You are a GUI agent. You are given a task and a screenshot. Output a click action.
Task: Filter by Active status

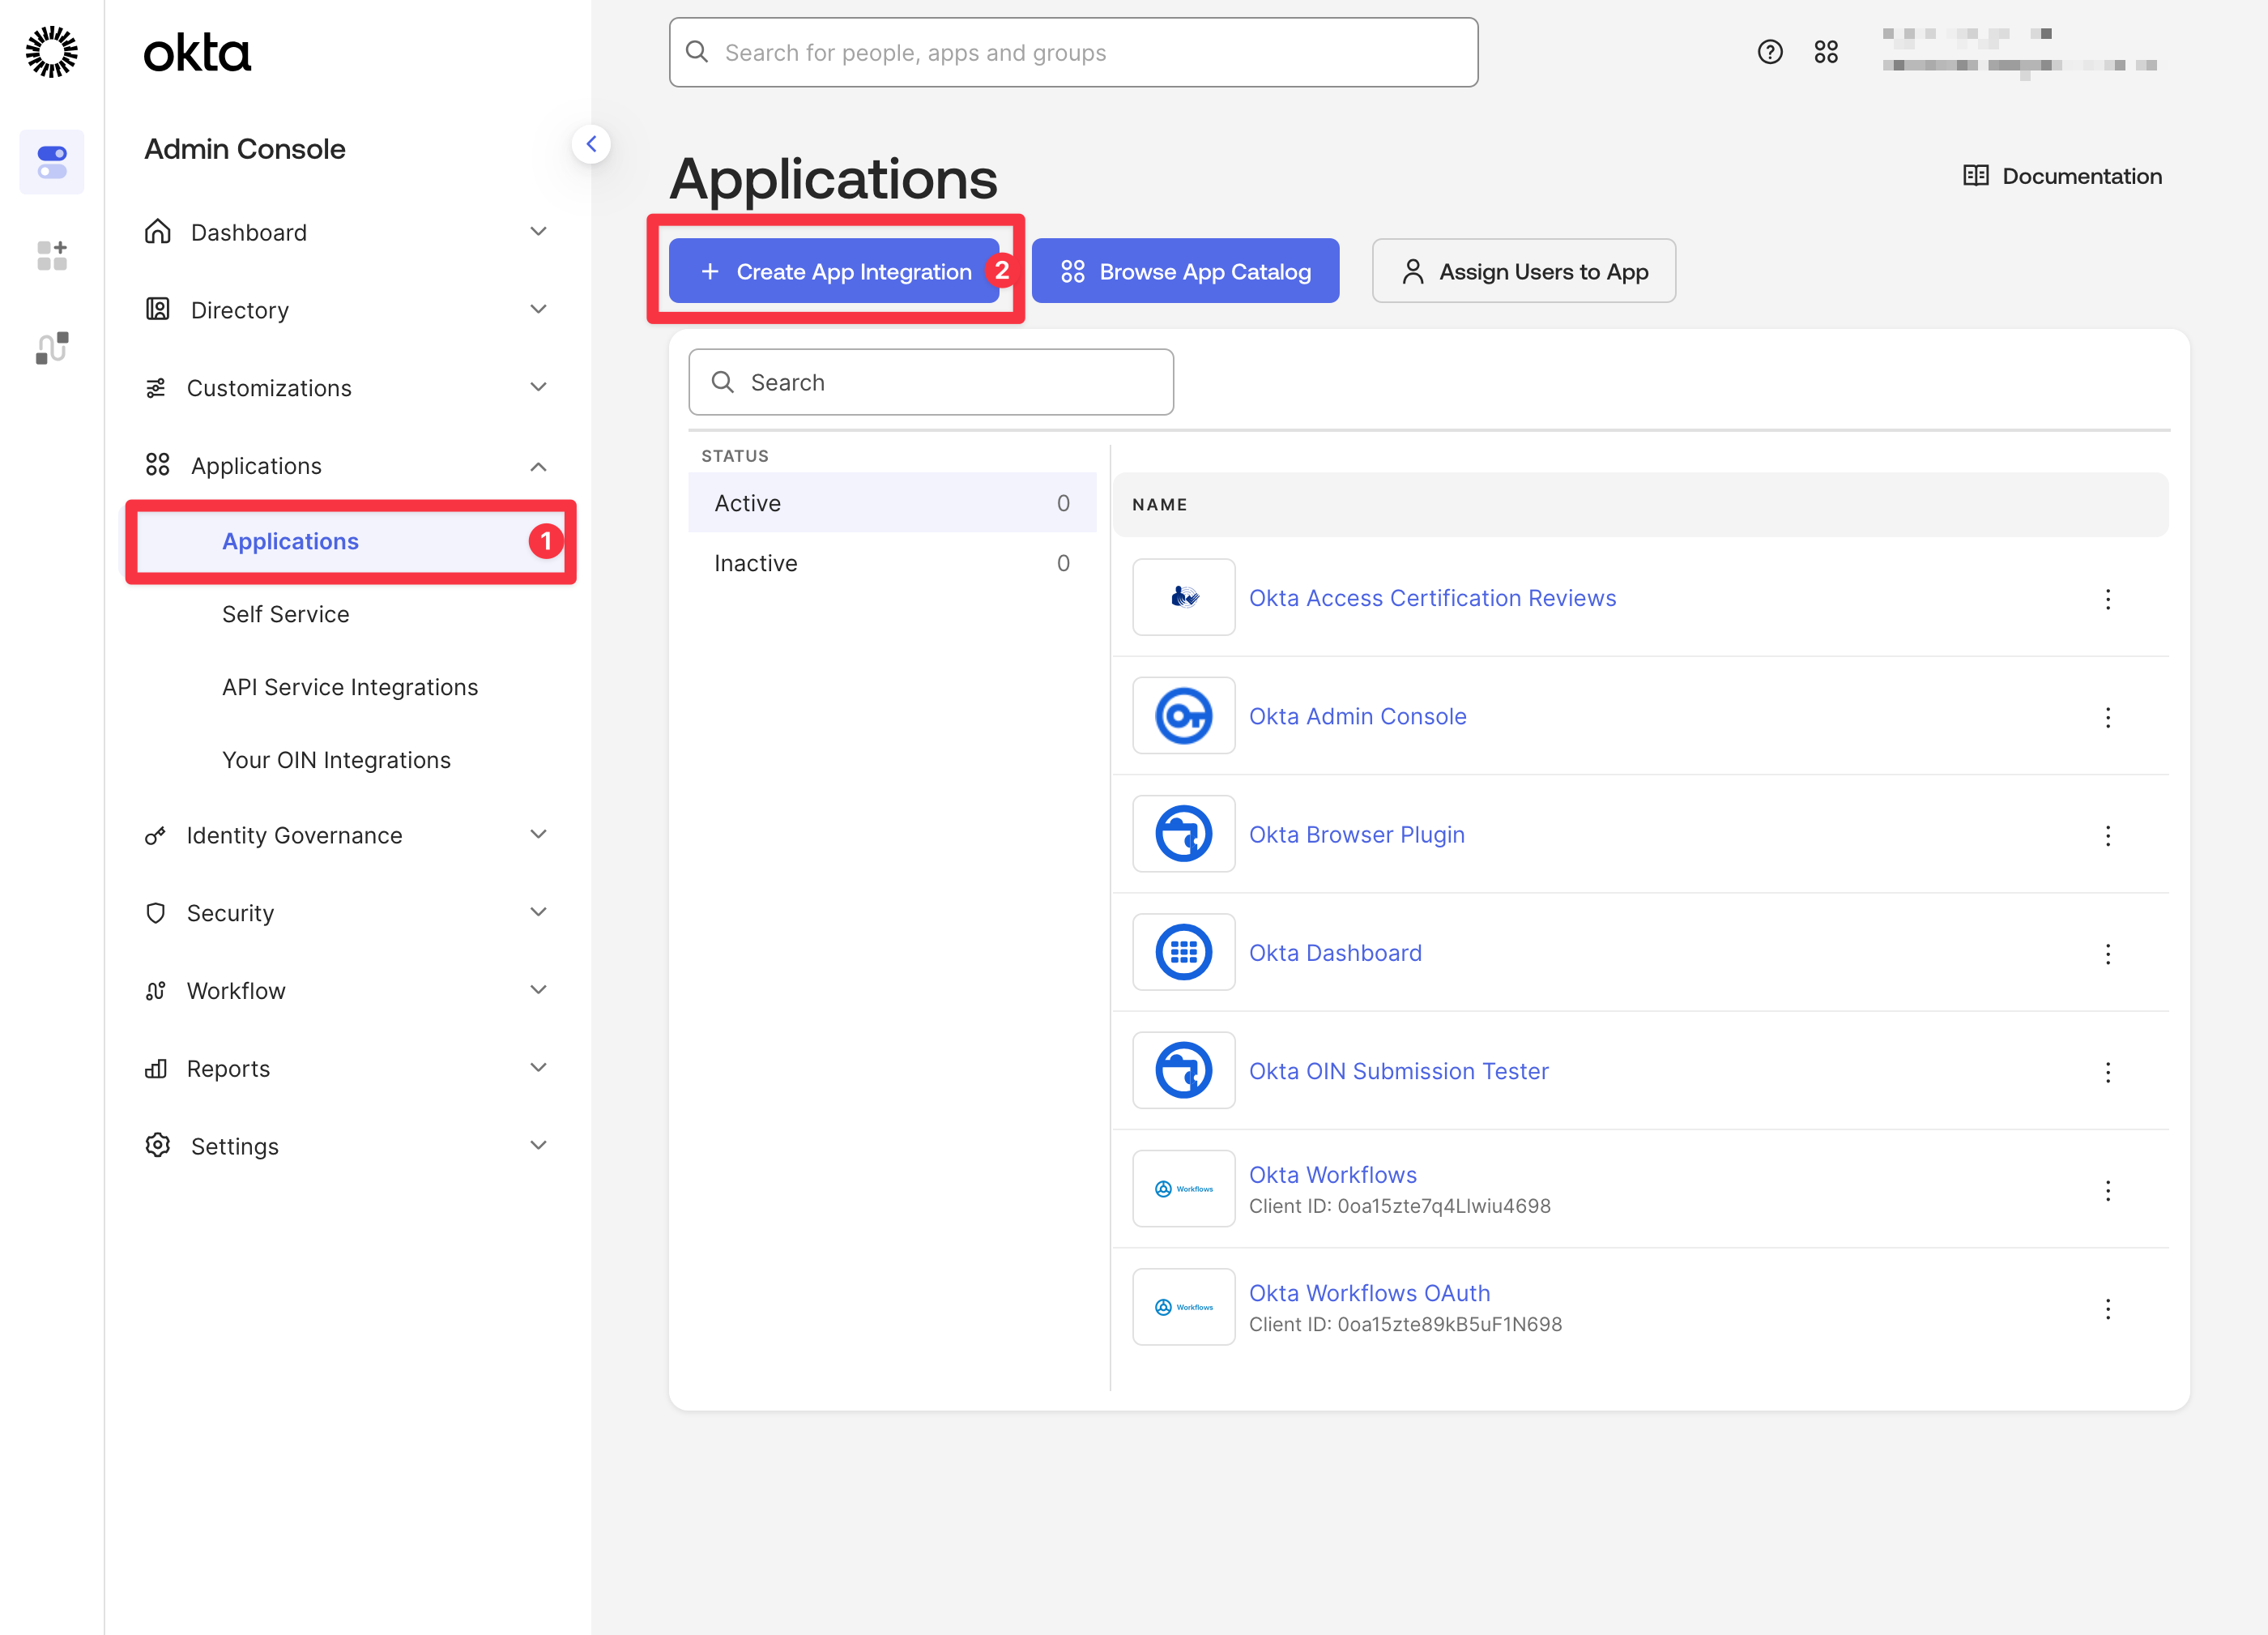[892, 503]
